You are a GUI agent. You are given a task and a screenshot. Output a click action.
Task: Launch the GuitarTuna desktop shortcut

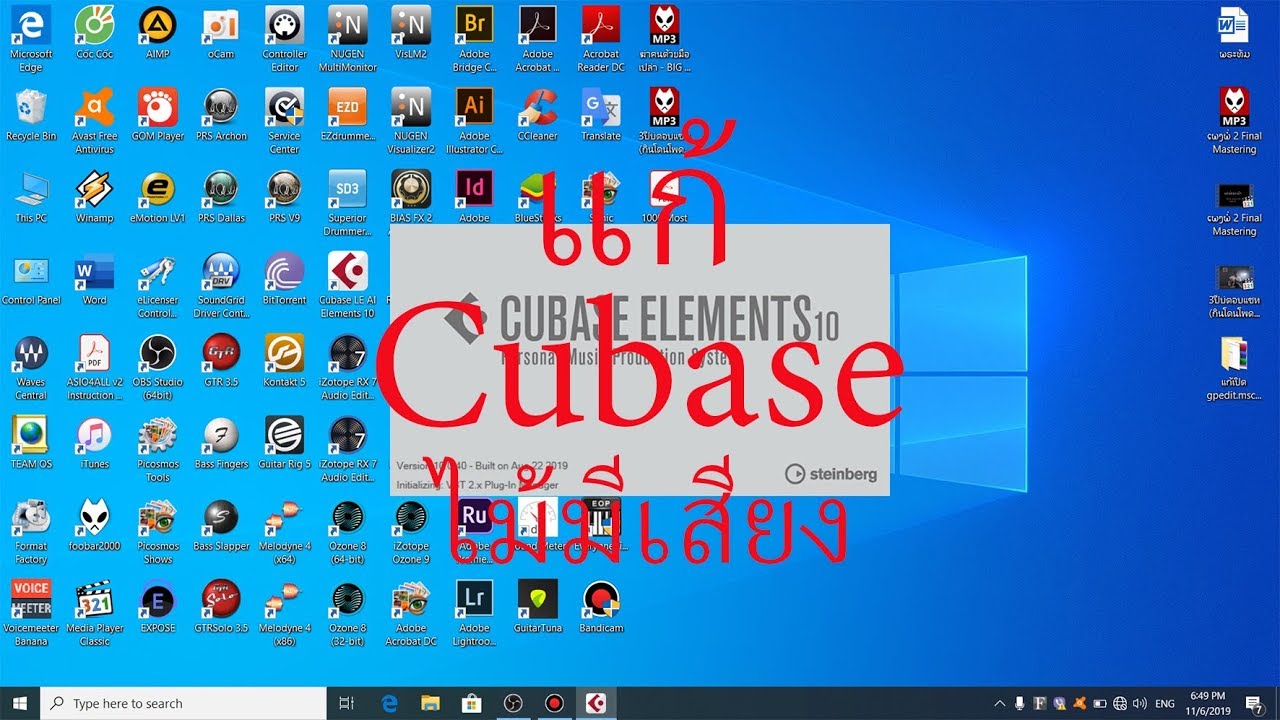click(x=538, y=605)
